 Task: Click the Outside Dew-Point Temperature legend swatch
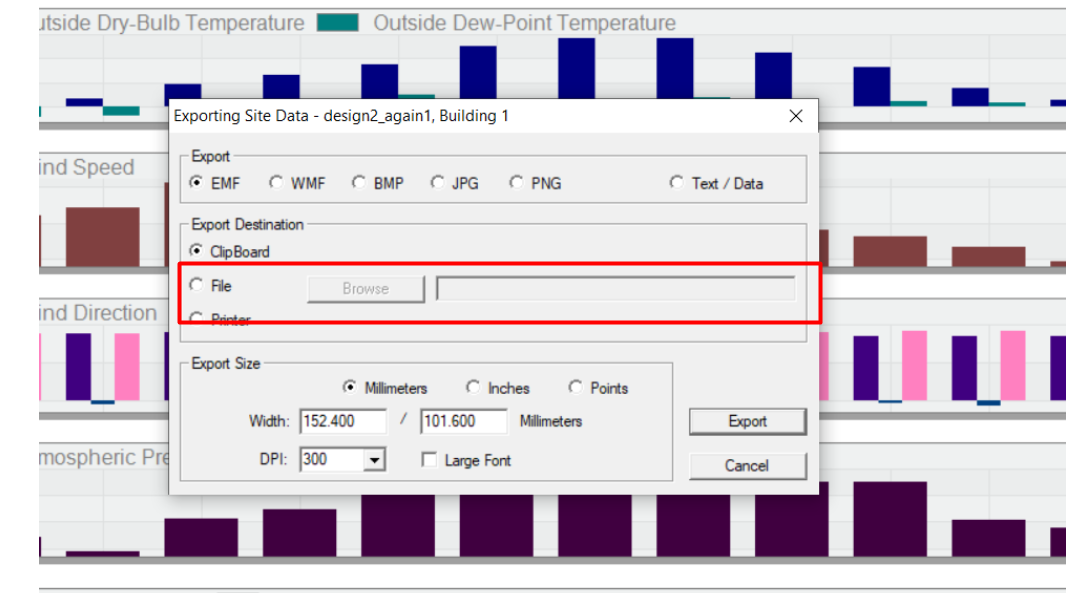coord(338,23)
